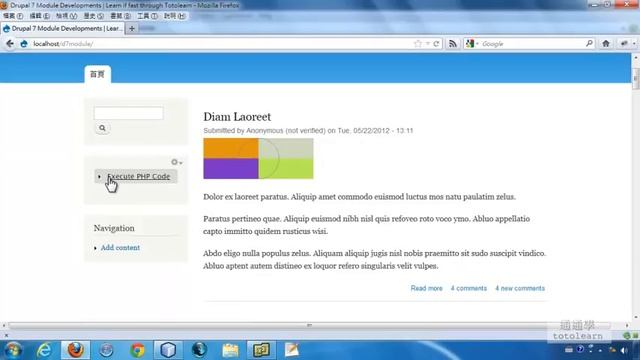Open the sixth Firefox menu (工具)
640x360 pixels.
click(x=147, y=16)
